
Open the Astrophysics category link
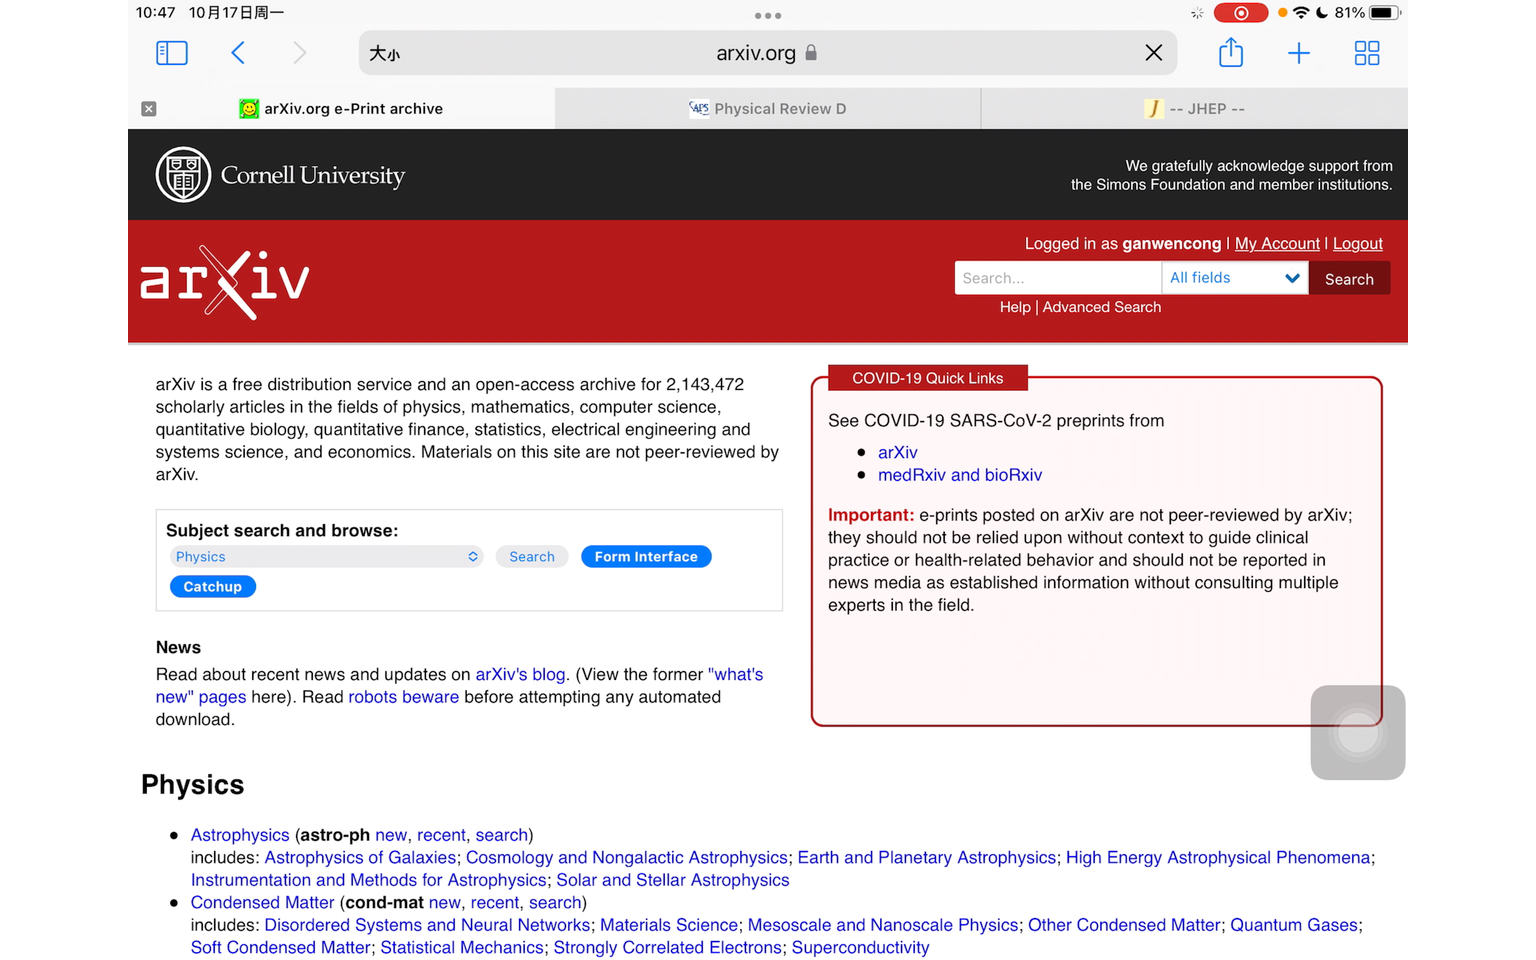click(x=240, y=835)
